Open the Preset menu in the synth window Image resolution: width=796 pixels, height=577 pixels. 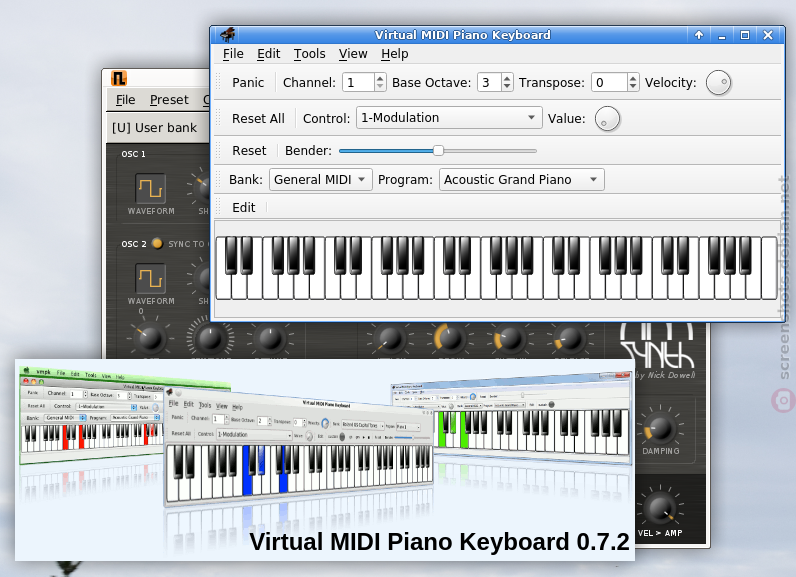(x=169, y=100)
